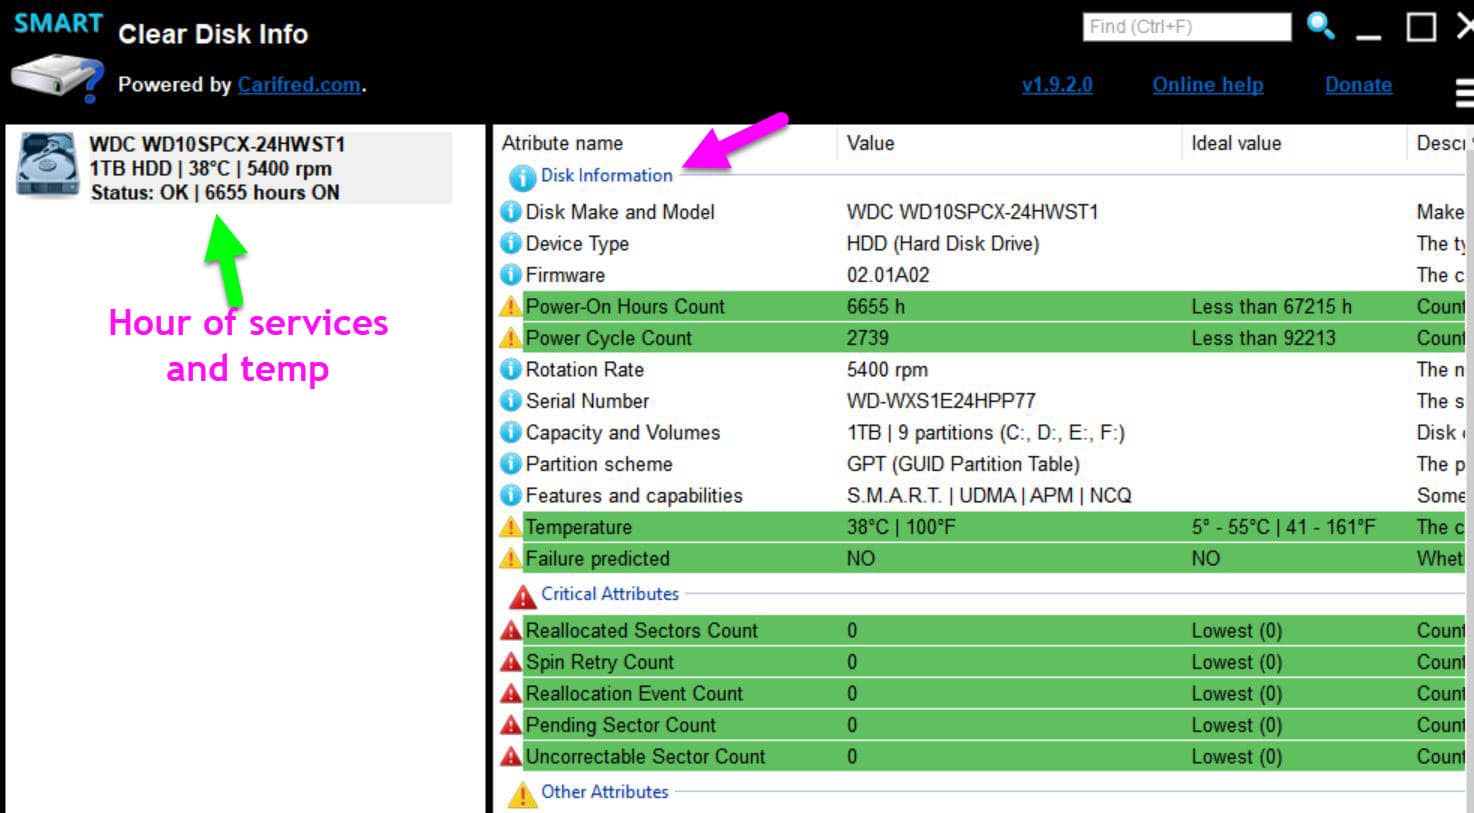Viewport: 1474px width, 813px height.
Task: Click warning icon beside Power Cycle Count
Action: (x=511, y=338)
